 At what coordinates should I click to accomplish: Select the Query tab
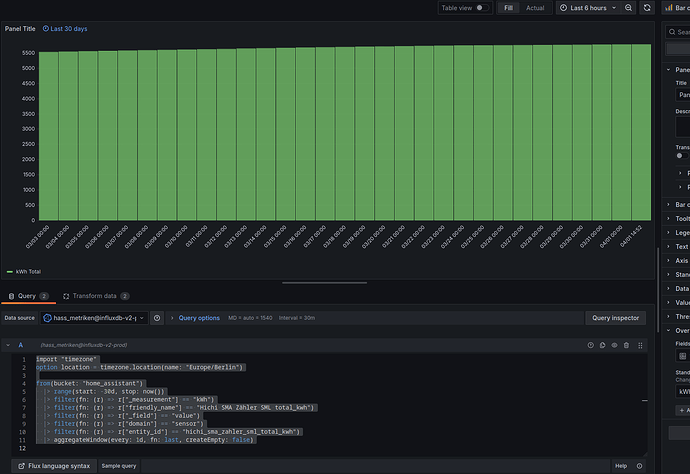pos(25,296)
